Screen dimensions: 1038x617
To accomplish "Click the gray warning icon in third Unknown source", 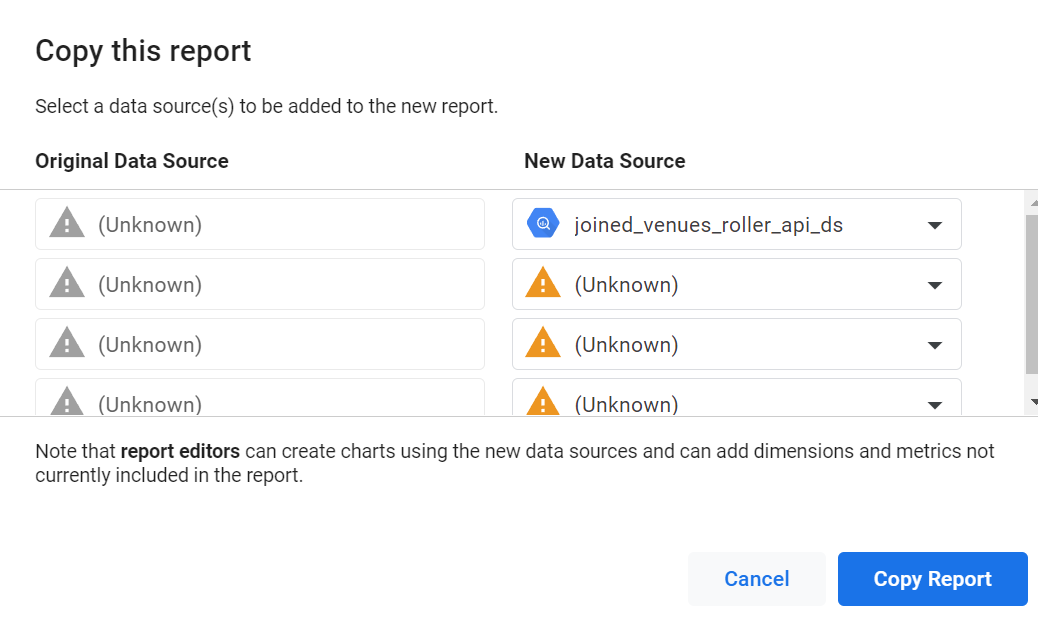I will (65, 343).
